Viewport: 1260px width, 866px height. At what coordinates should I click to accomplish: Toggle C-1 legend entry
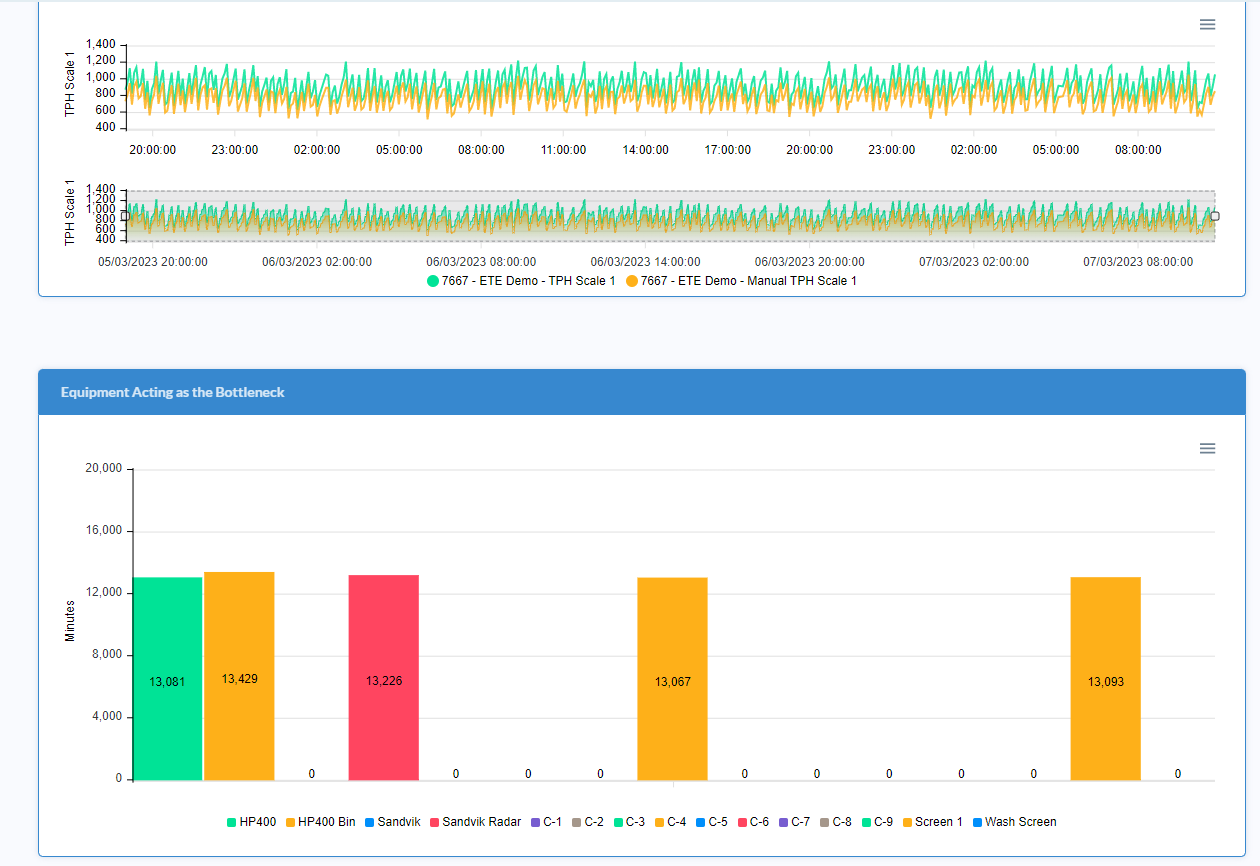(546, 822)
